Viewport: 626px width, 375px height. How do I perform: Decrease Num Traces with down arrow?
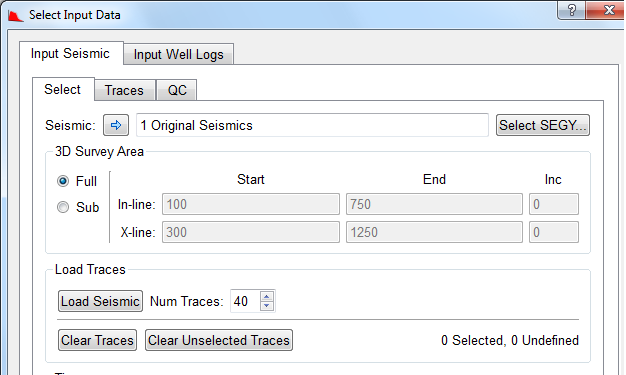[x=267, y=306]
